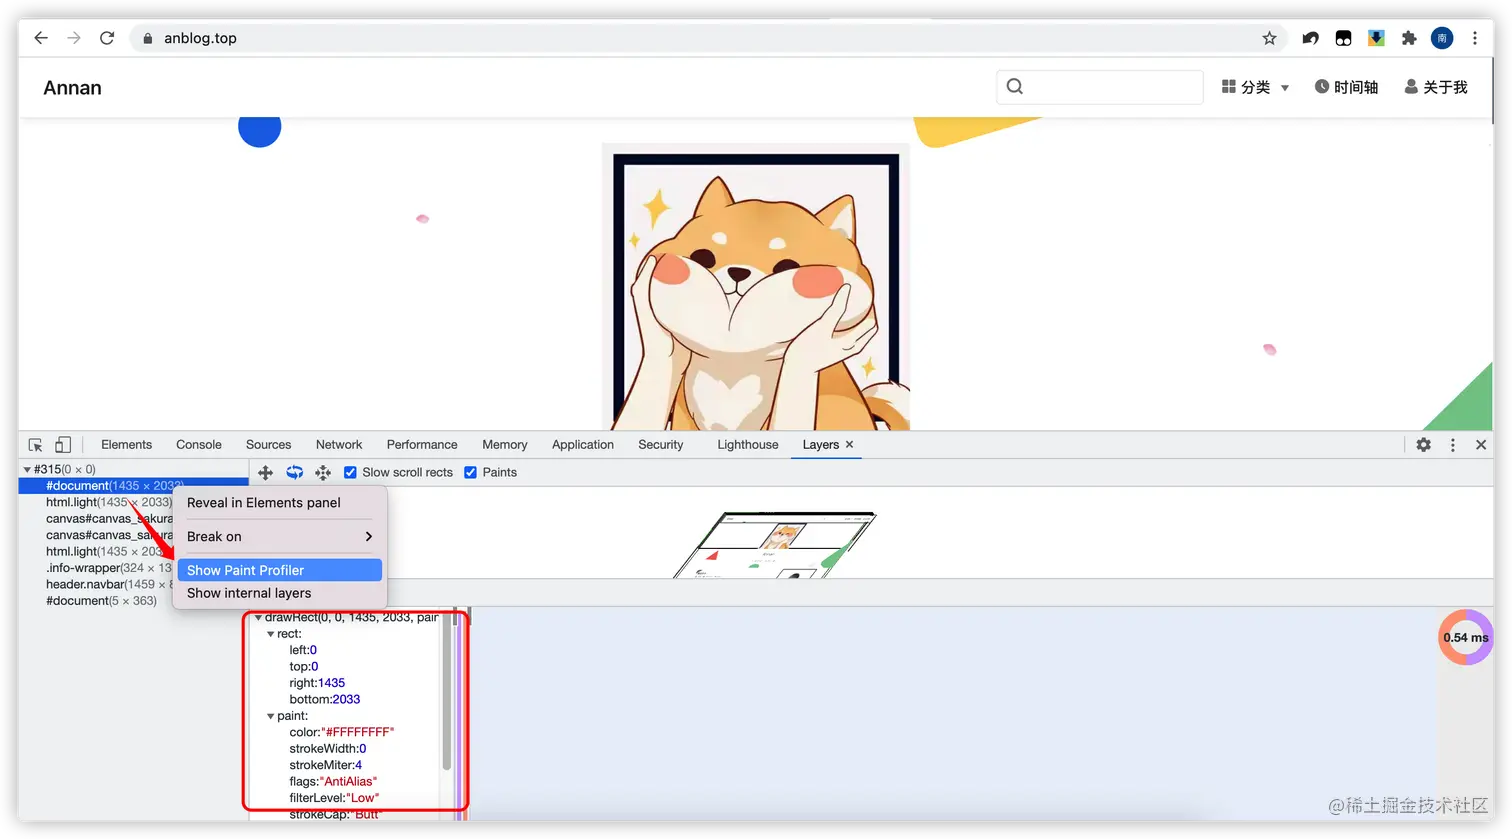Image resolution: width=1512 pixels, height=839 pixels.
Task: Click the download extension icon
Action: coord(1376,38)
